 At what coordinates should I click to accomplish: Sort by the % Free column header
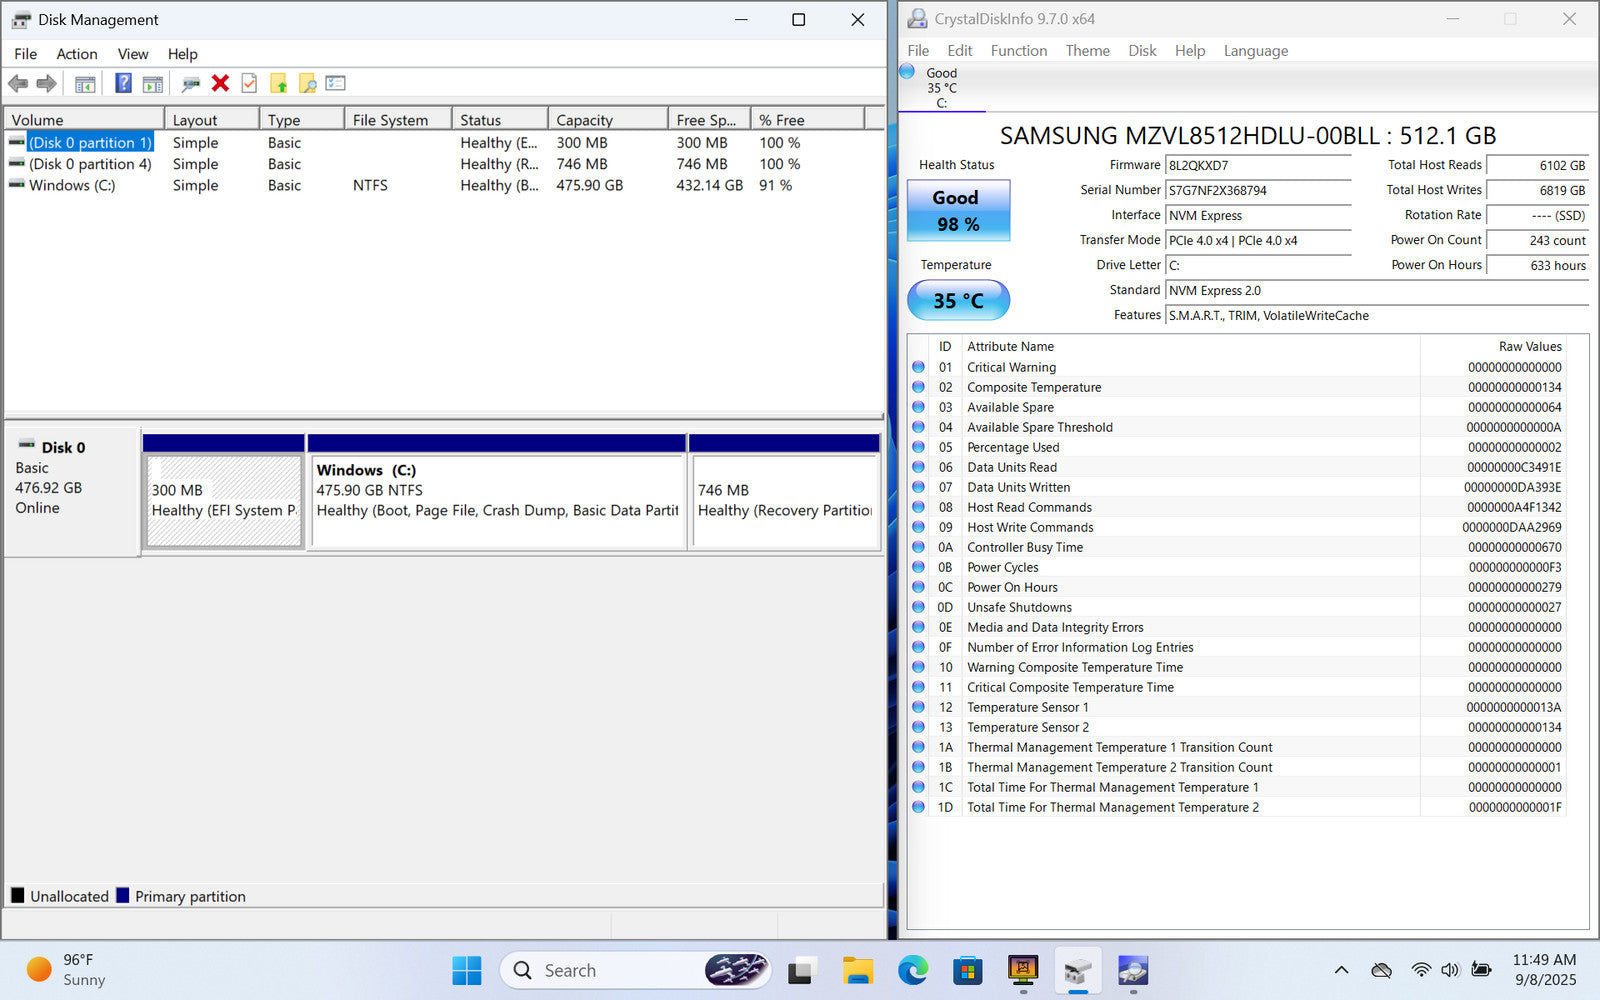click(807, 120)
